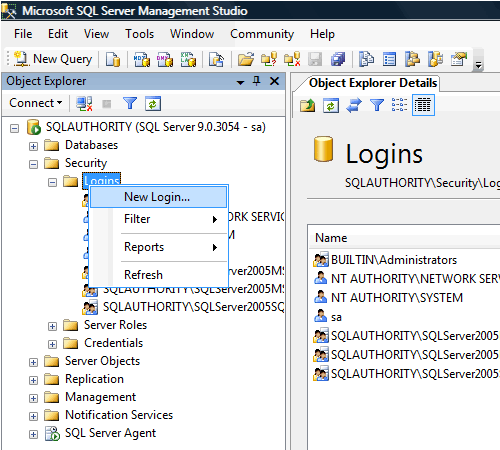Expand the SQL Server Agent node
Viewport: 500px width, 450px height.
point(33,434)
